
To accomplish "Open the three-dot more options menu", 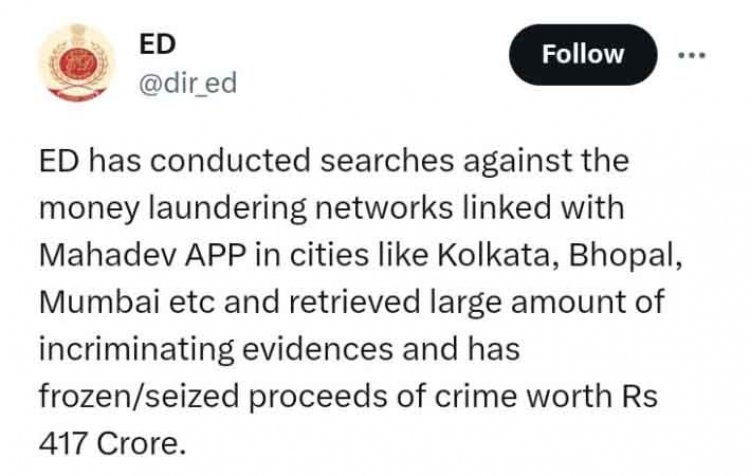I will coord(692,55).
